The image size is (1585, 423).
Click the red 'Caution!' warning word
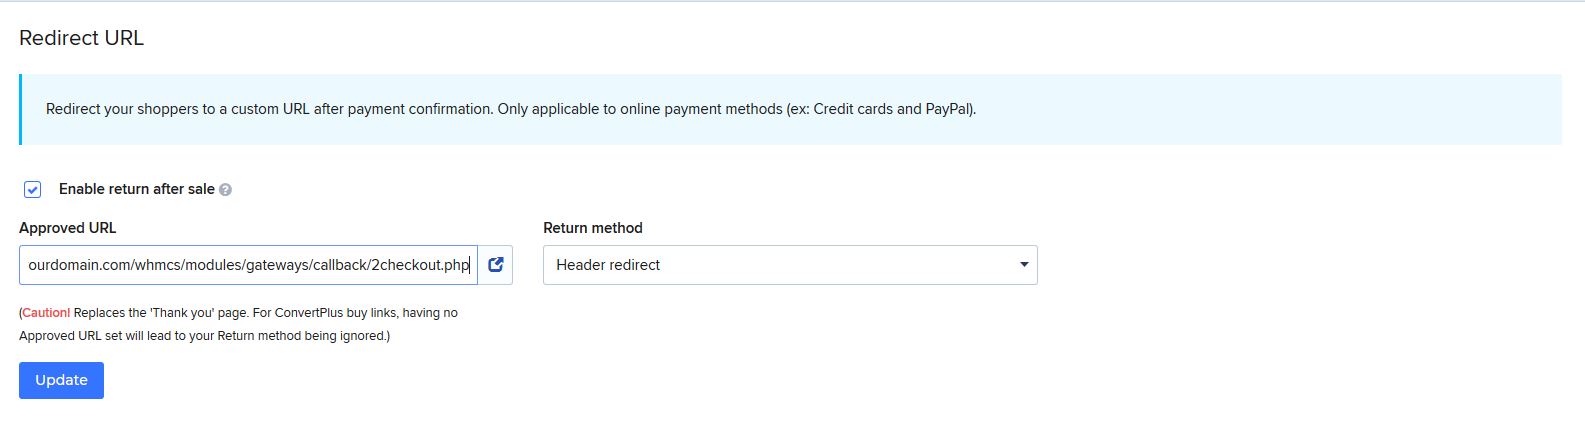(46, 313)
